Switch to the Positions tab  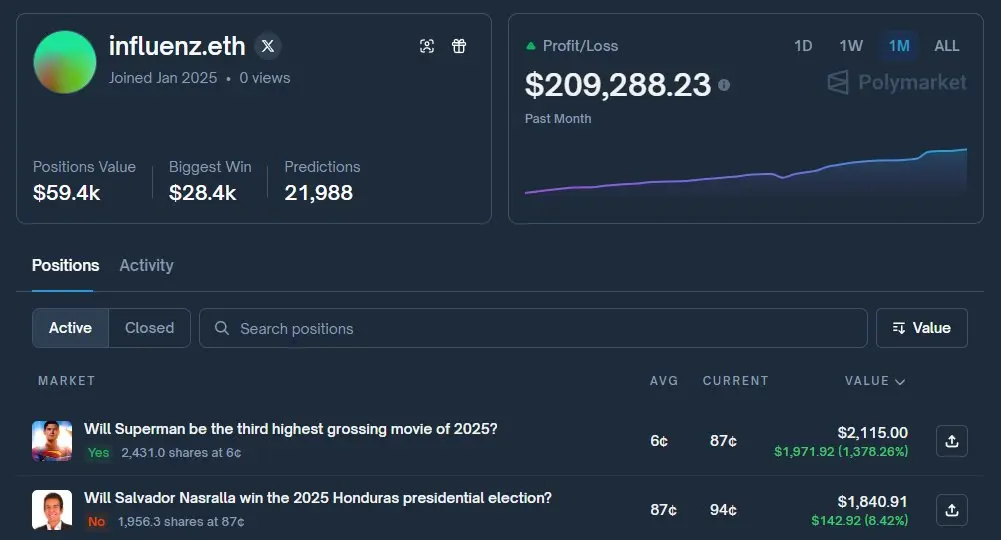(x=66, y=266)
